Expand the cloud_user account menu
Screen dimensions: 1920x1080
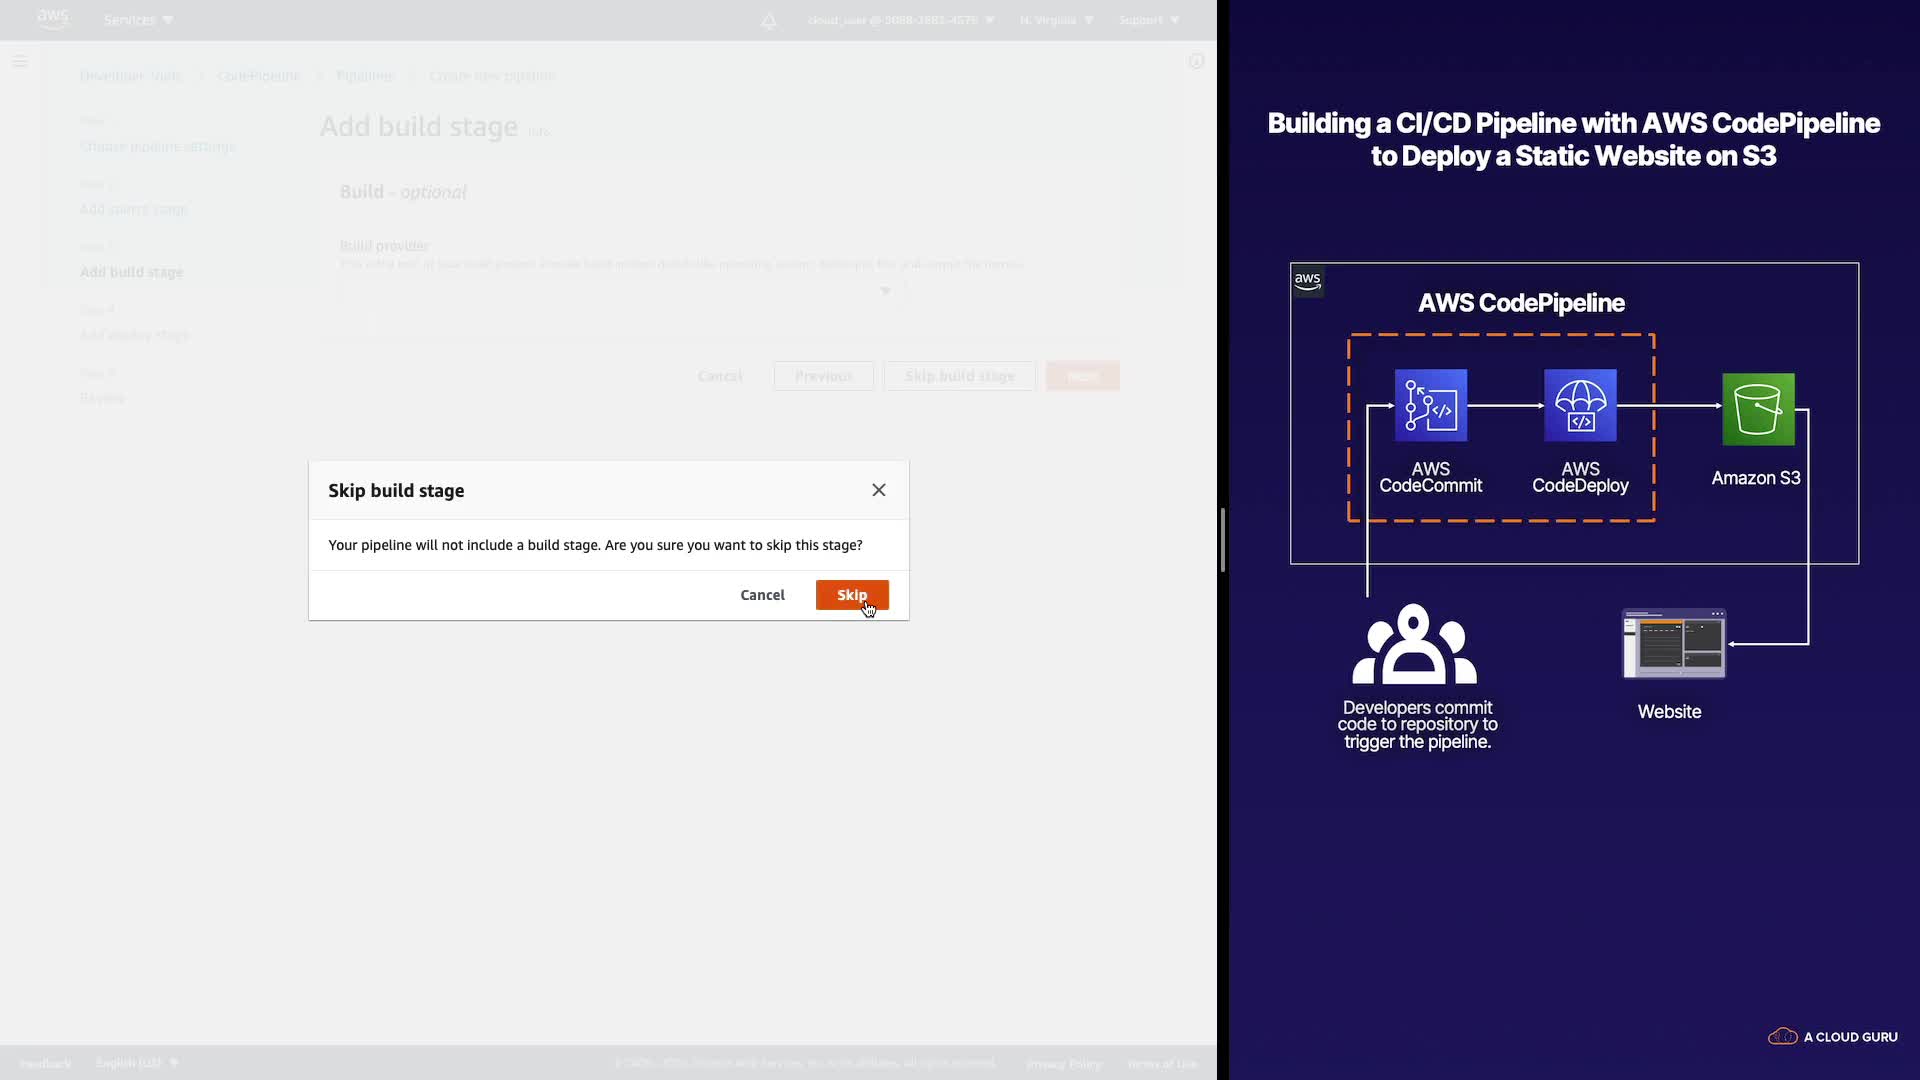900,20
